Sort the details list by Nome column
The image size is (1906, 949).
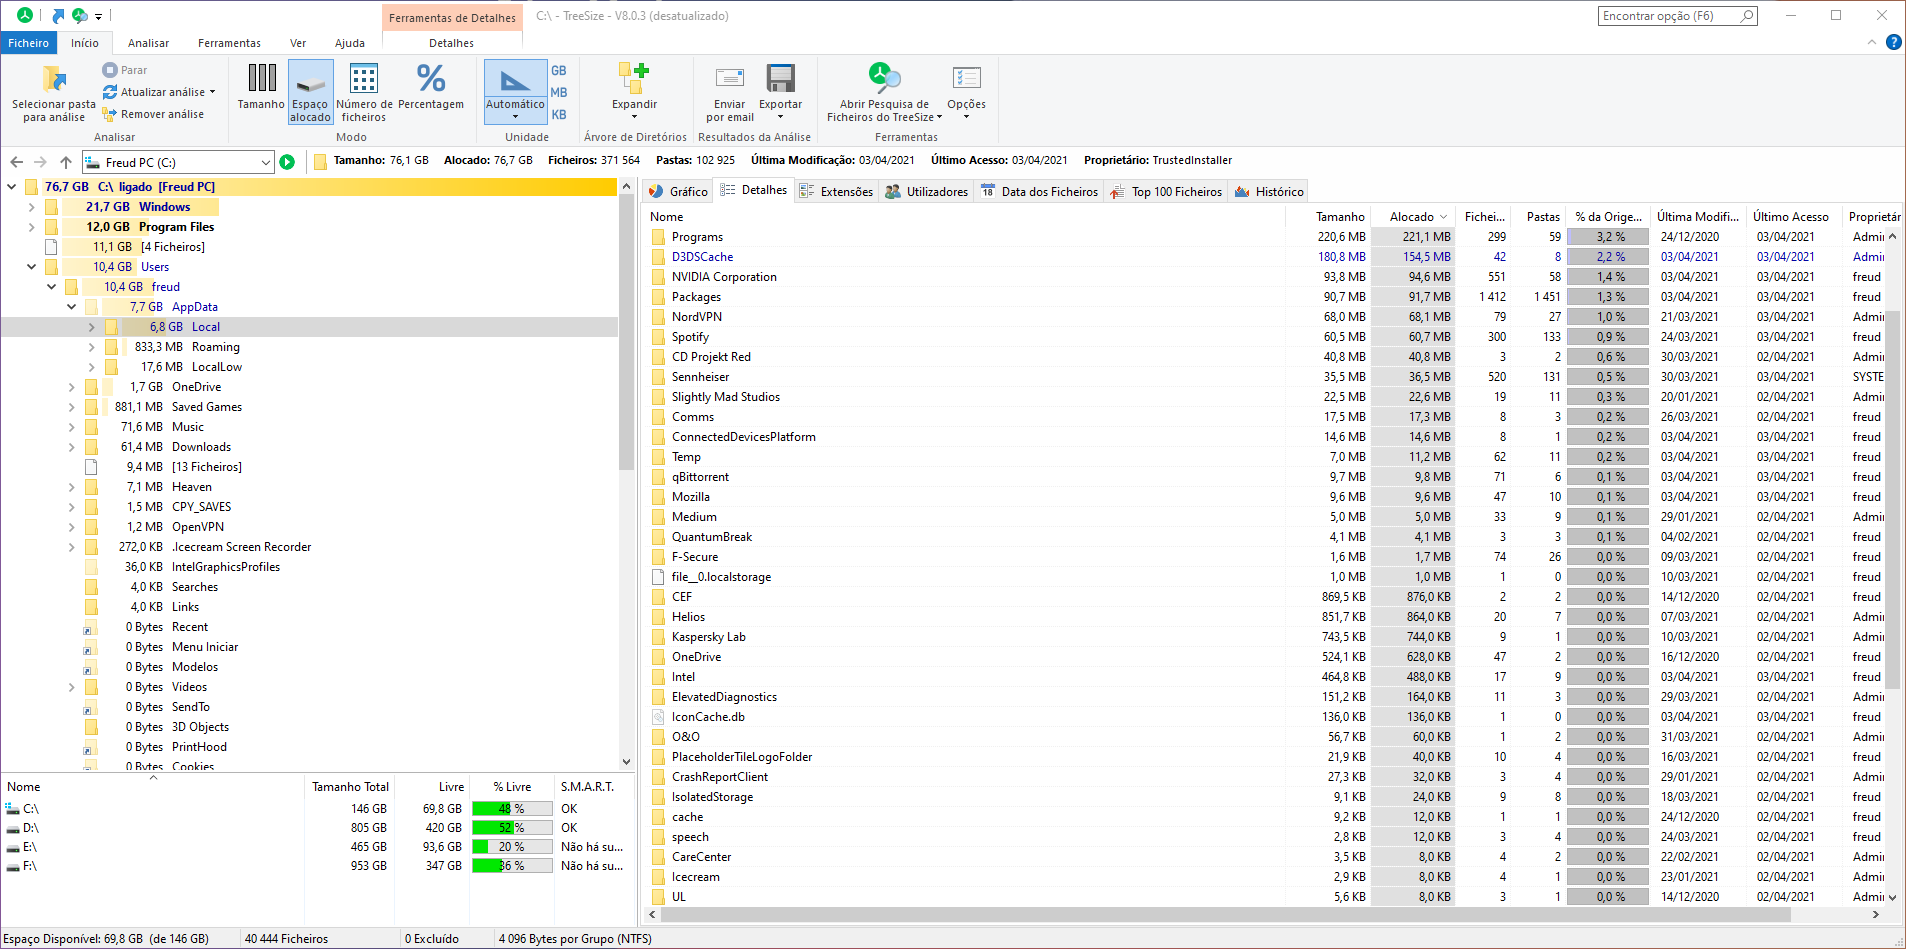(x=965, y=217)
